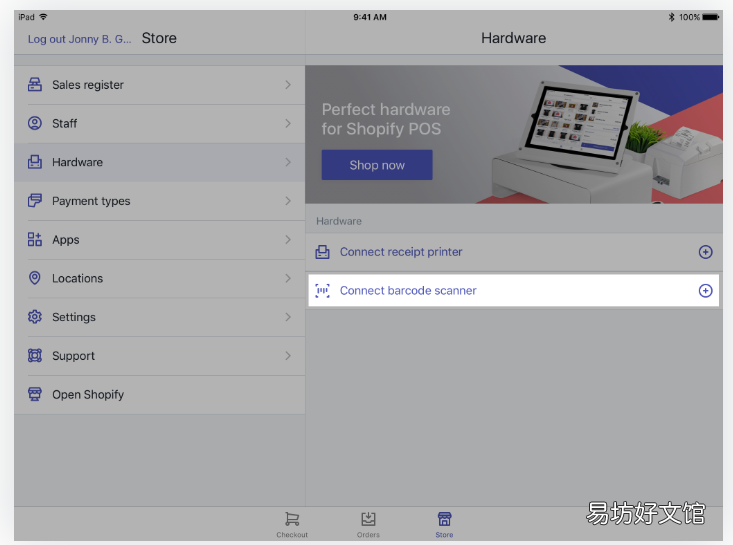Tap 'Perfect hardware for Shopify POS' text
This screenshot has height=545, width=733.
click(x=386, y=119)
